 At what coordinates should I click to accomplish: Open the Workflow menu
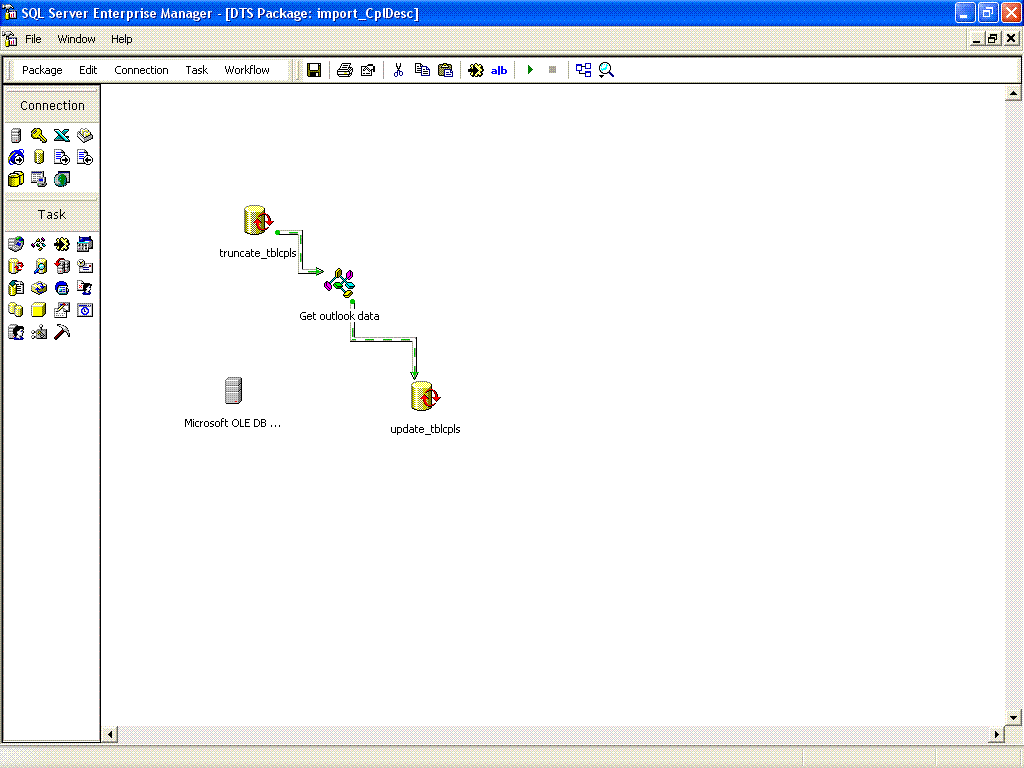[x=247, y=70]
